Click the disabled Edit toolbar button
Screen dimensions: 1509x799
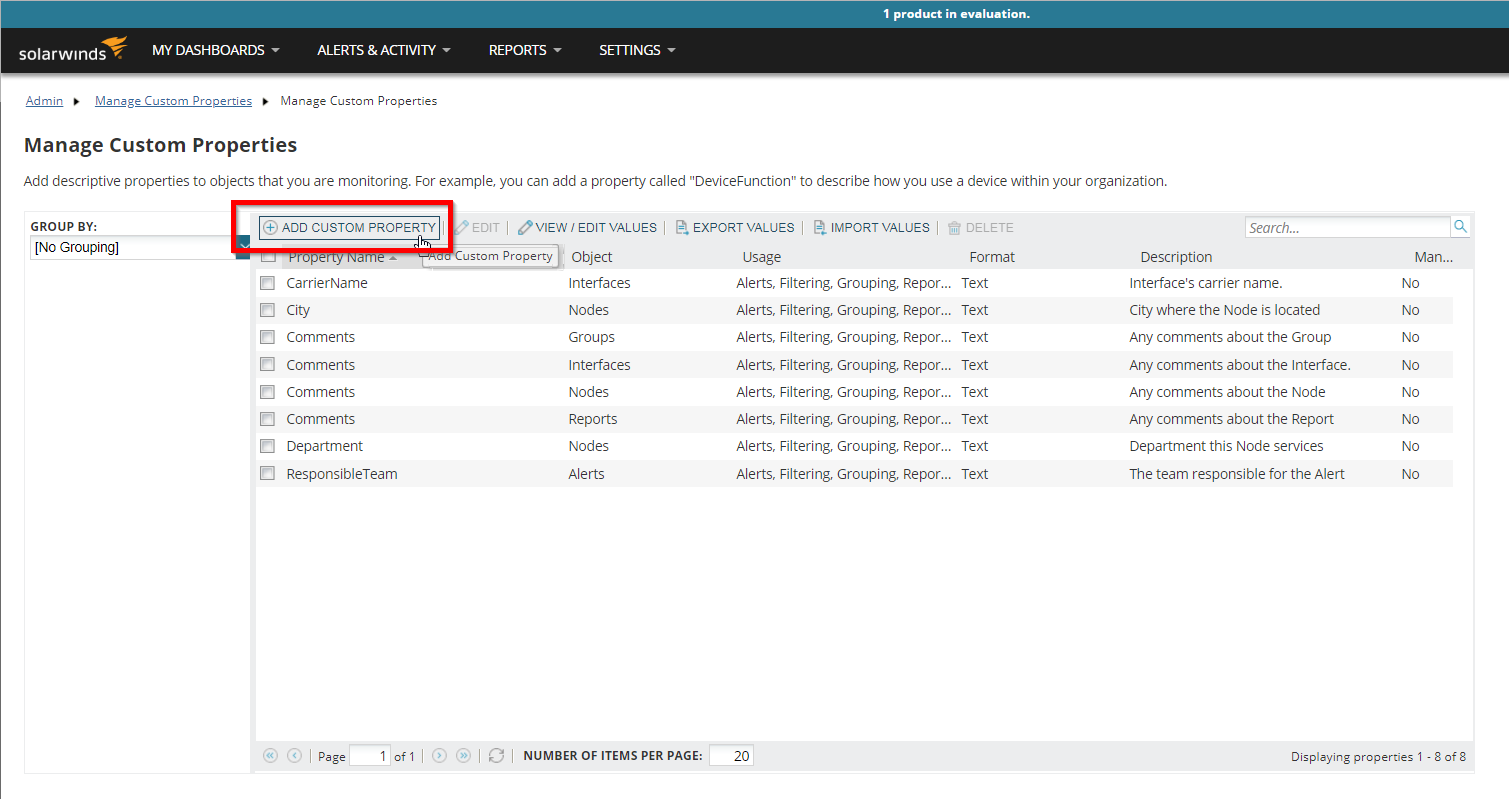pyautogui.click(x=477, y=228)
